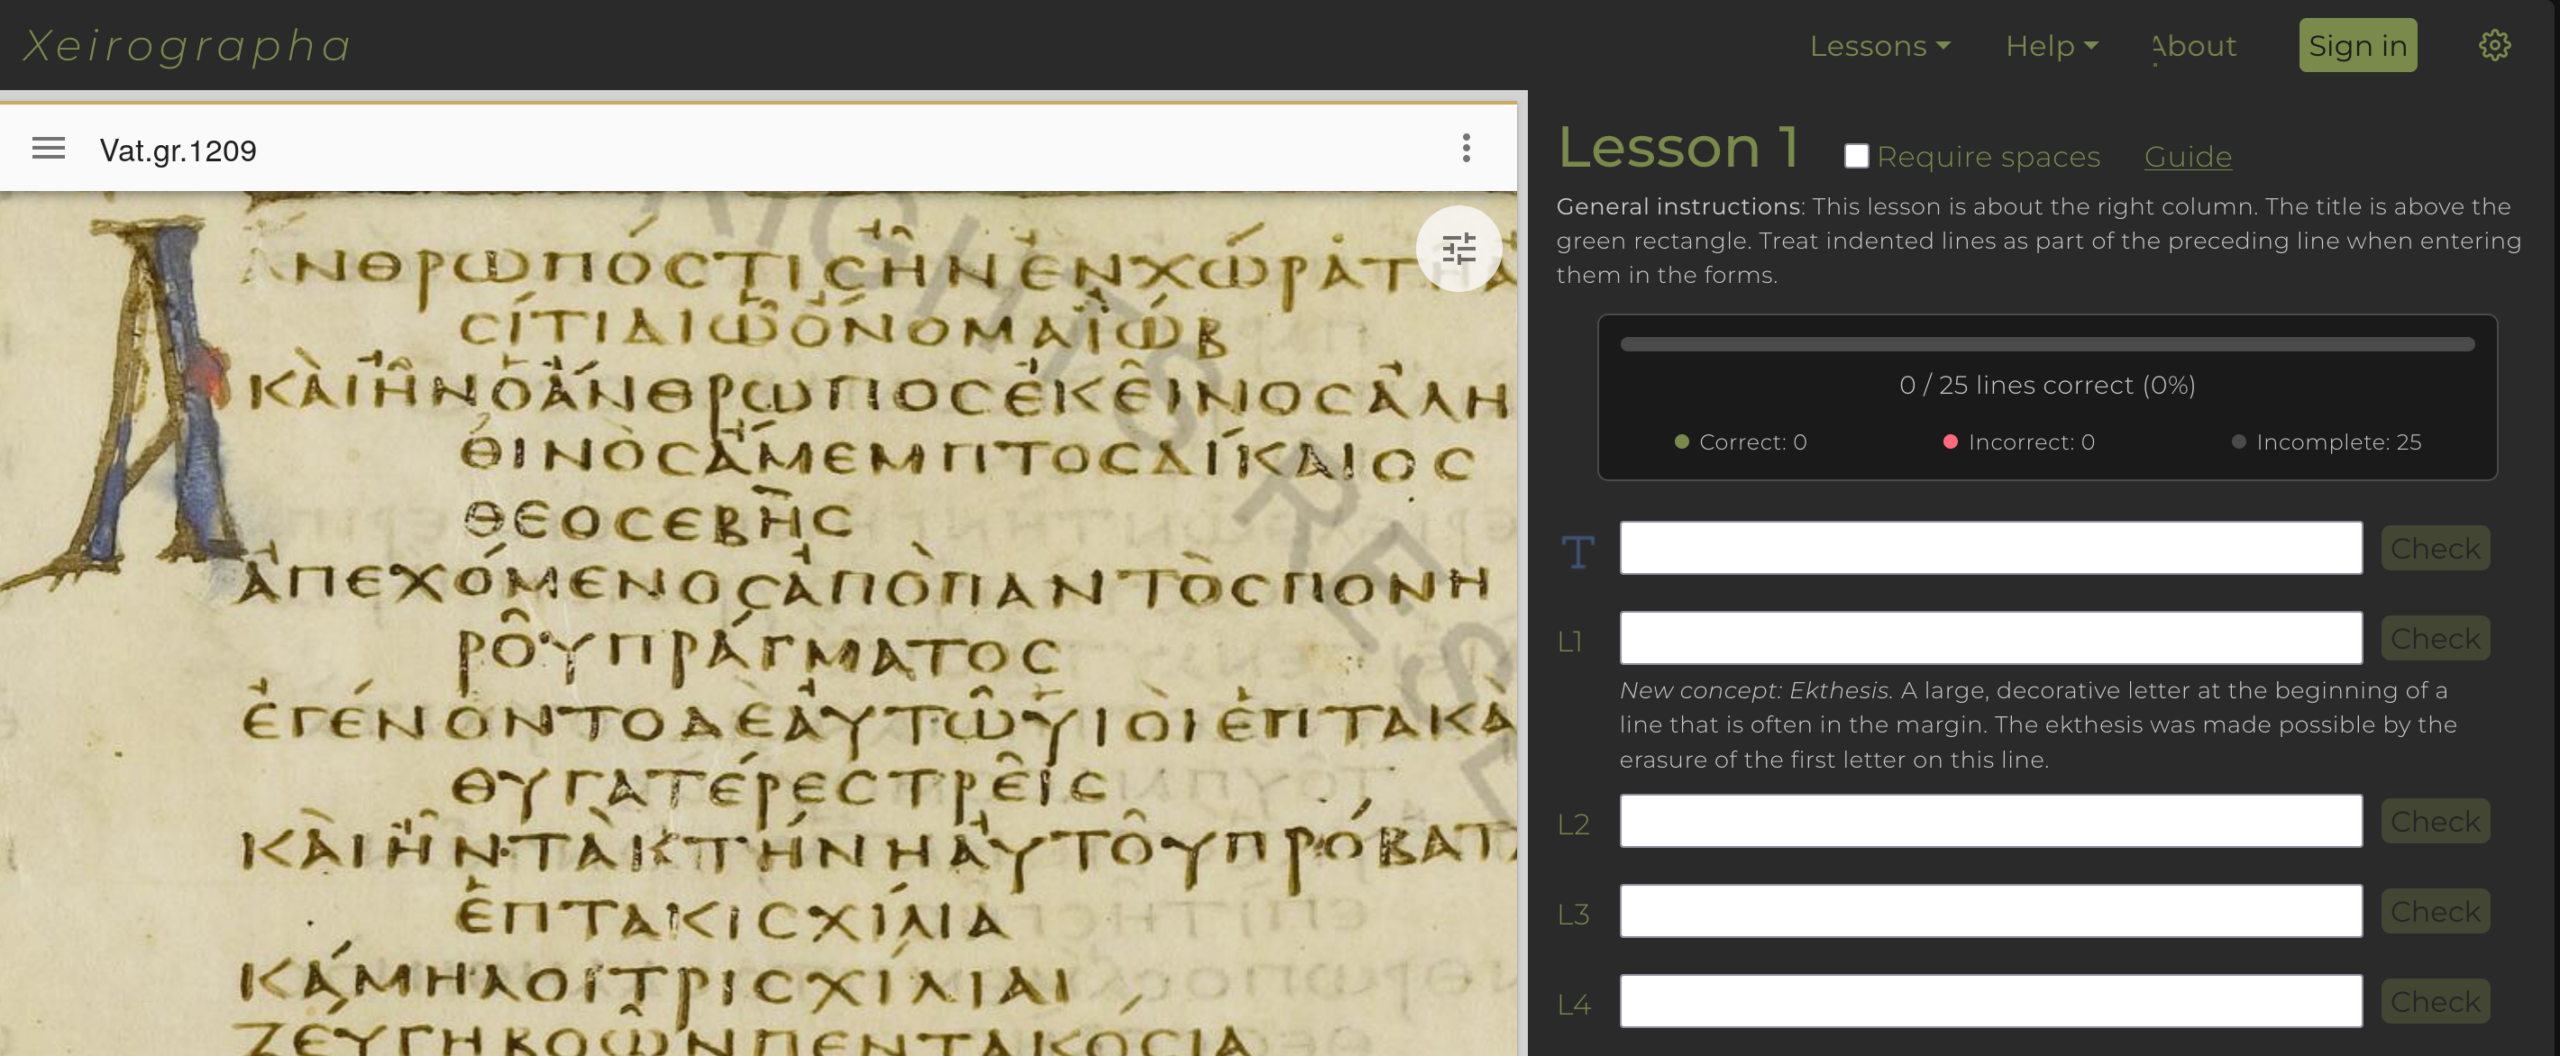Enable the Require spaces checkbox
The image size is (2560, 1056).
(1856, 156)
